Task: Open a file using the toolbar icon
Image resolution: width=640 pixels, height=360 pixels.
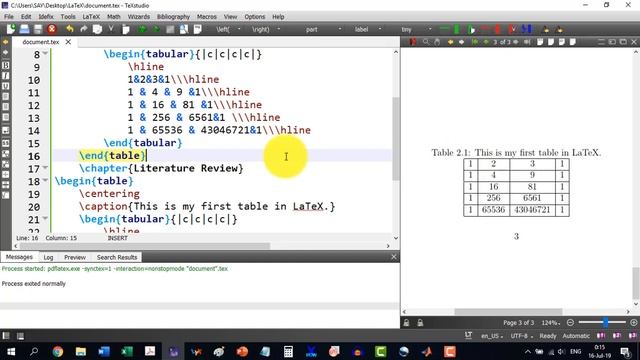Action: [x=24, y=29]
